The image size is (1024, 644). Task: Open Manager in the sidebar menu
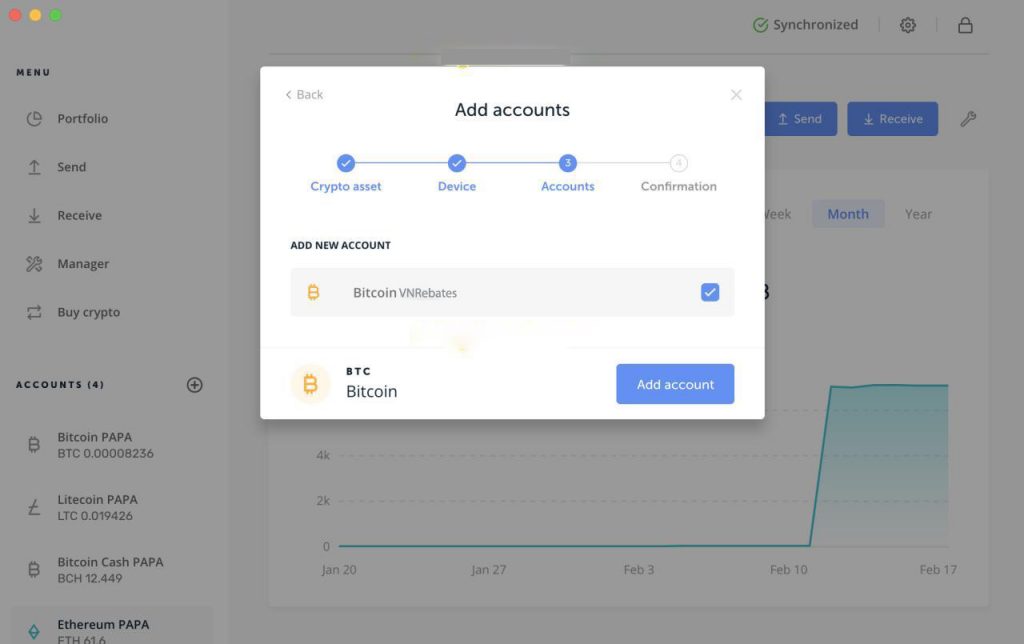83,264
